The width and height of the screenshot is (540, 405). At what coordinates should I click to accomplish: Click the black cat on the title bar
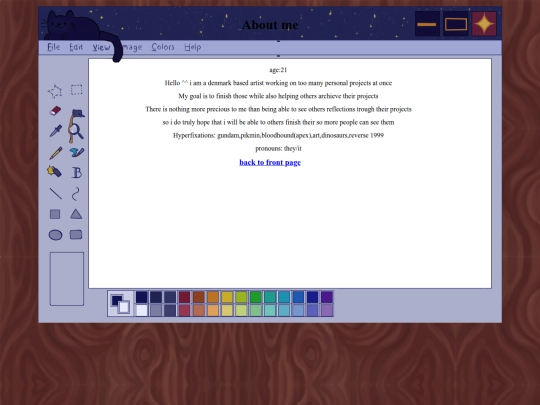click(74, 26)
